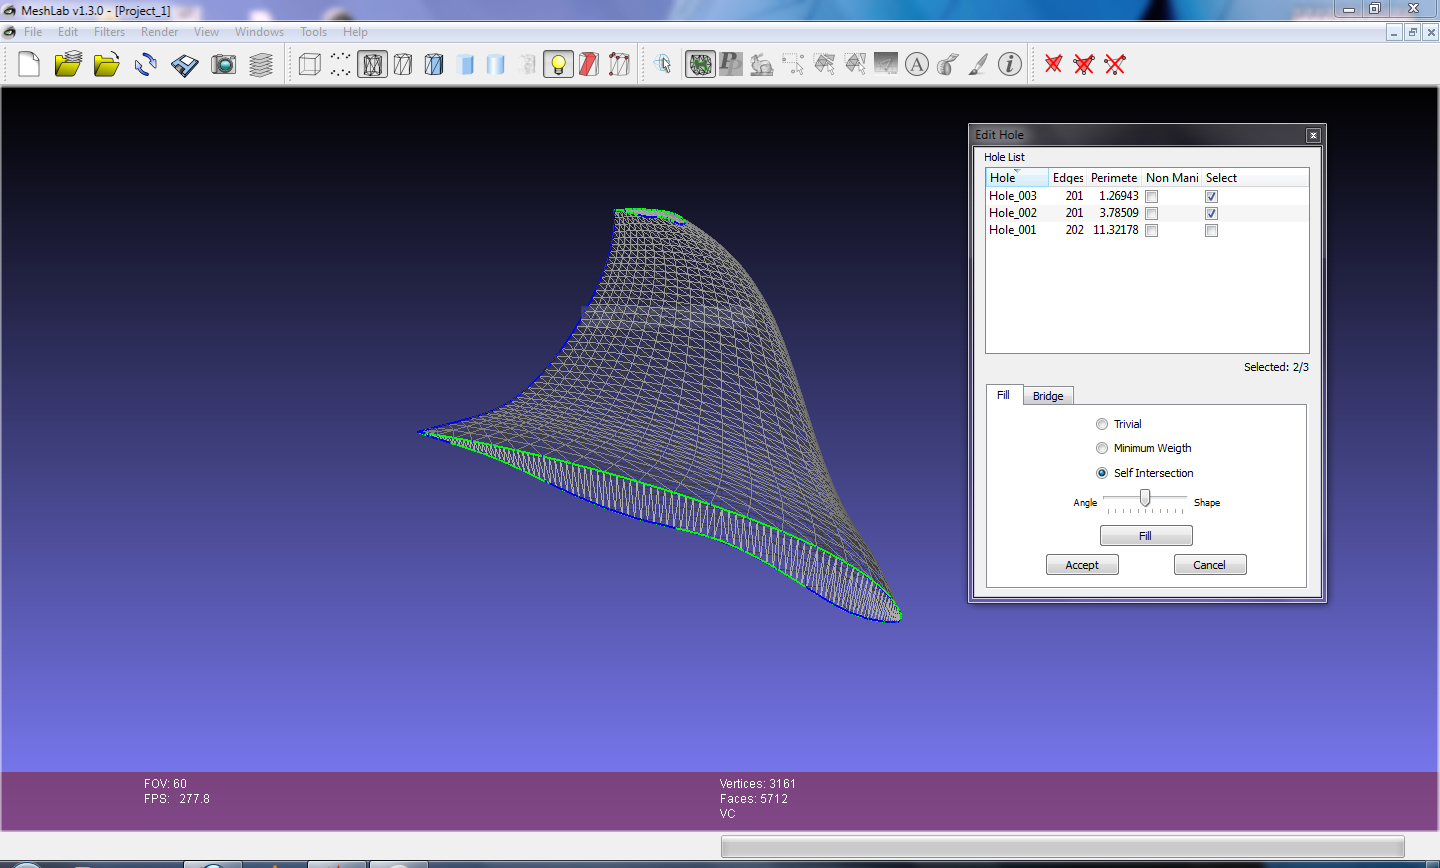
Task: Click the New Project icon
Action: tap(29, 65)
